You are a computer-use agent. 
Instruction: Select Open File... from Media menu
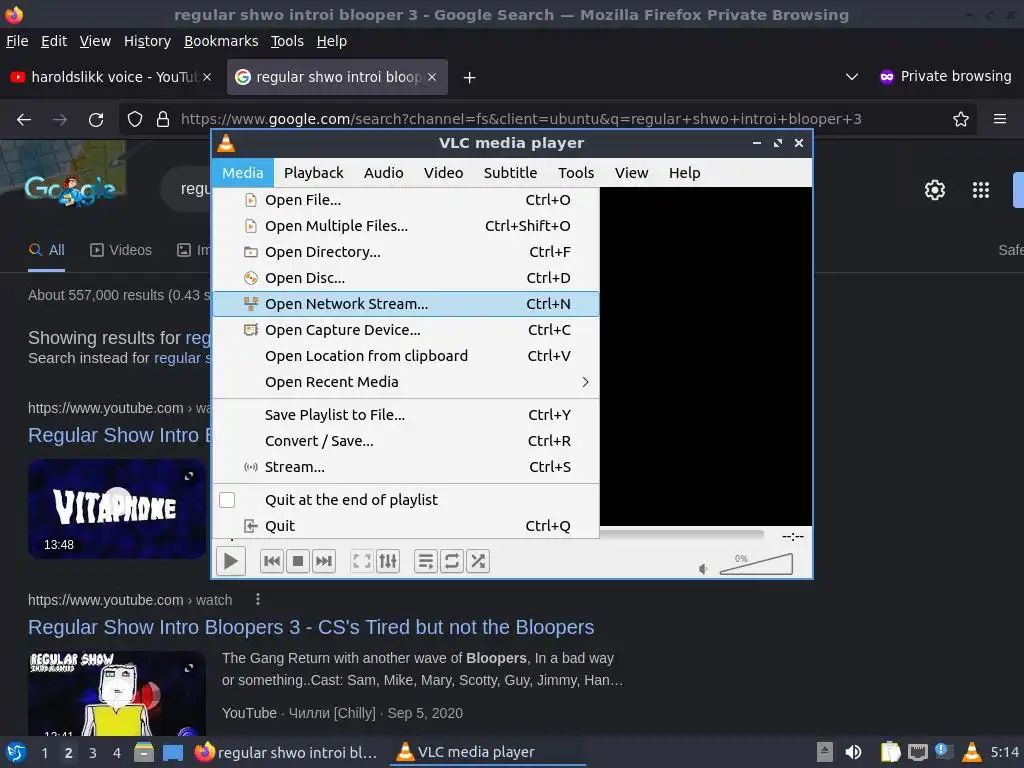click(x=406, y=200)
